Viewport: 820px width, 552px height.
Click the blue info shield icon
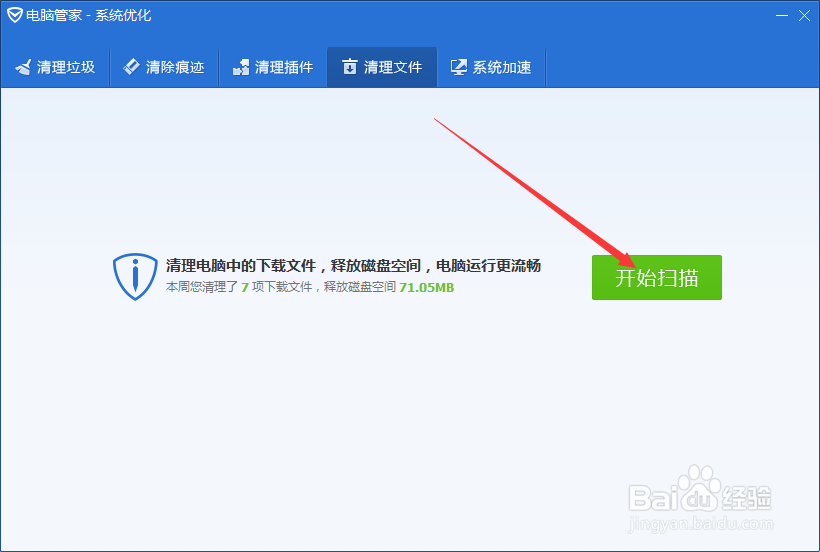[135, 277]
